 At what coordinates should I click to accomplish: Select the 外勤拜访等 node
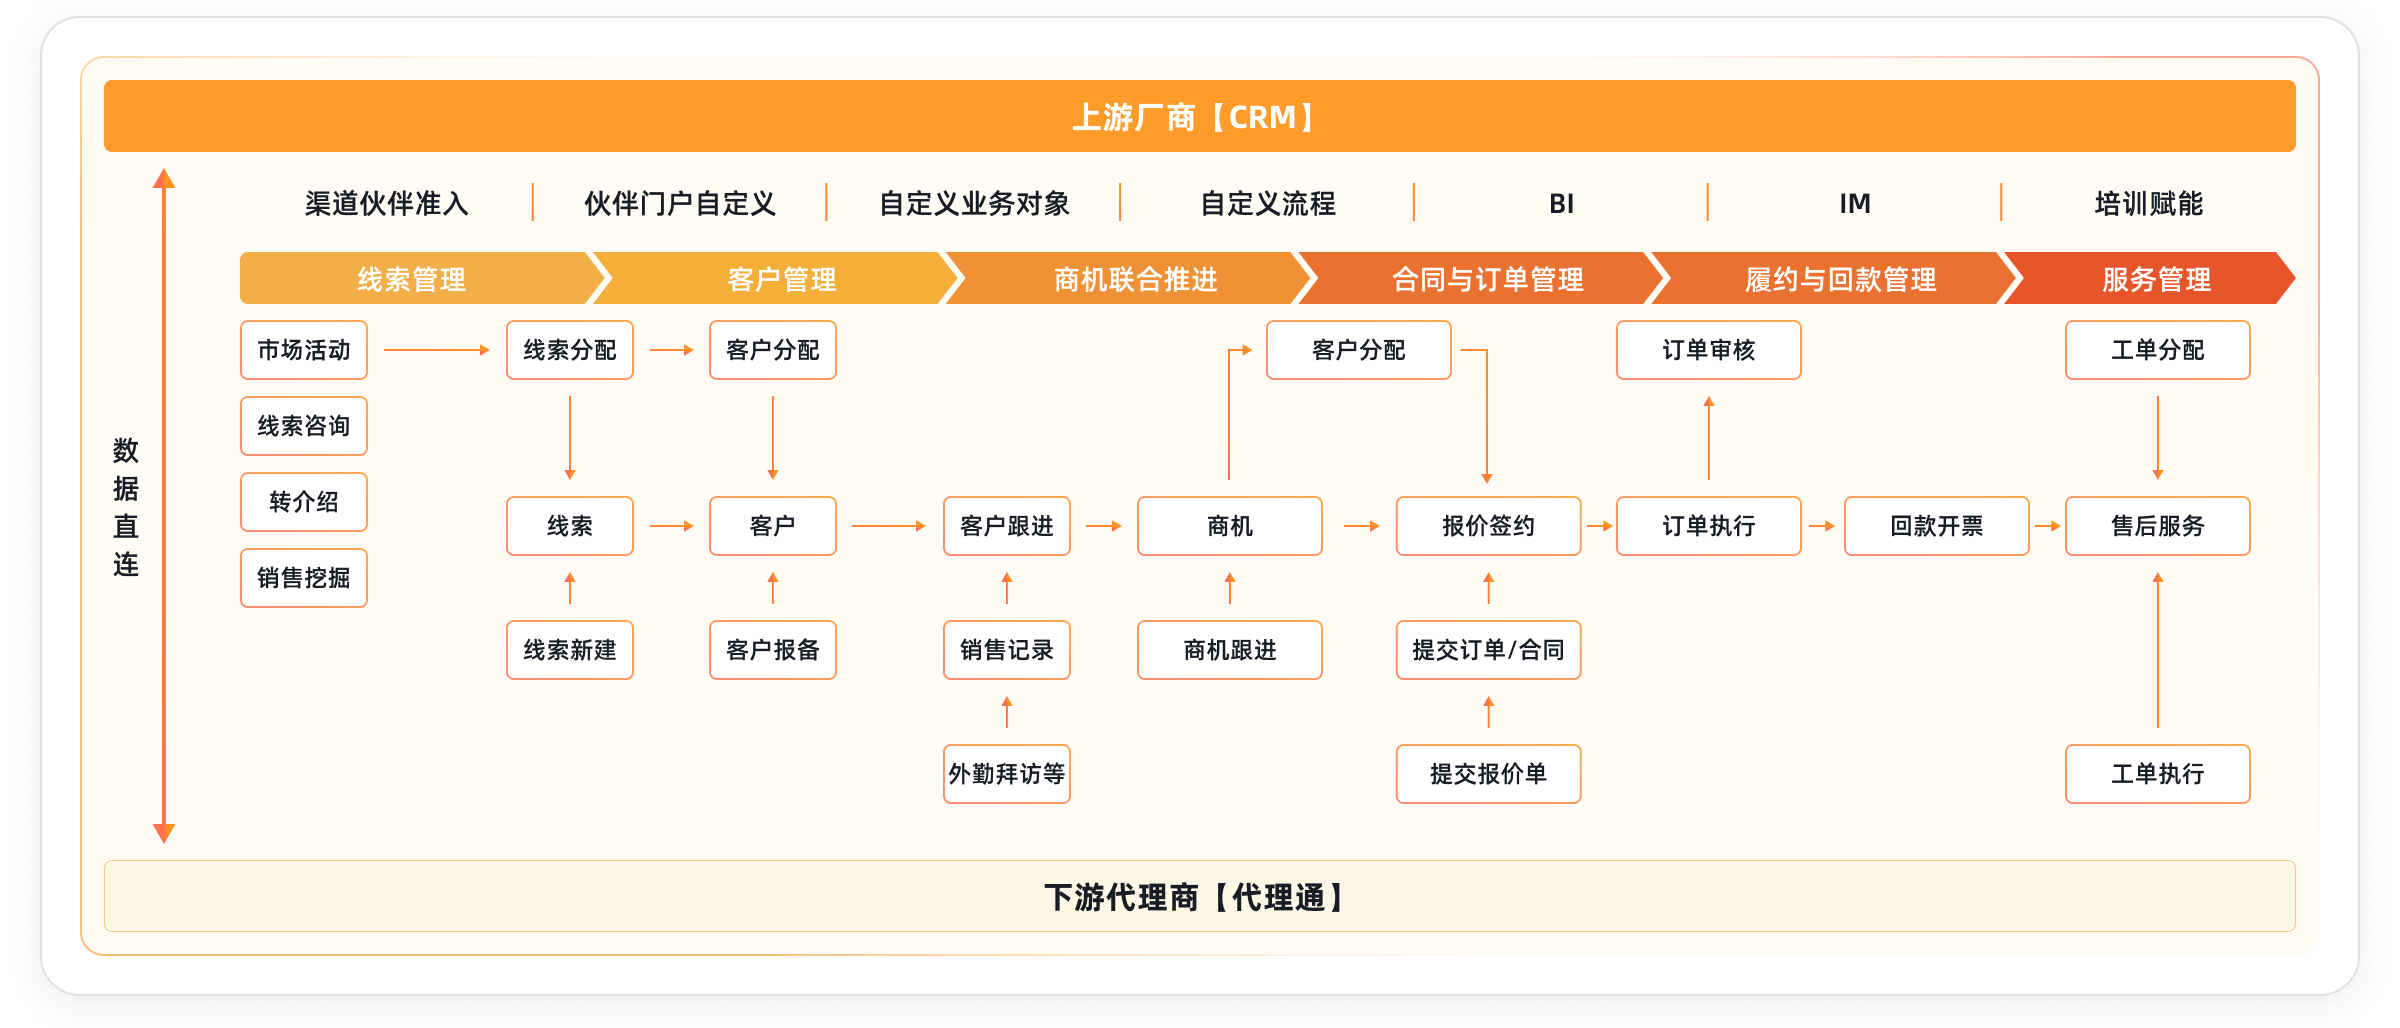click(1006, 774)
